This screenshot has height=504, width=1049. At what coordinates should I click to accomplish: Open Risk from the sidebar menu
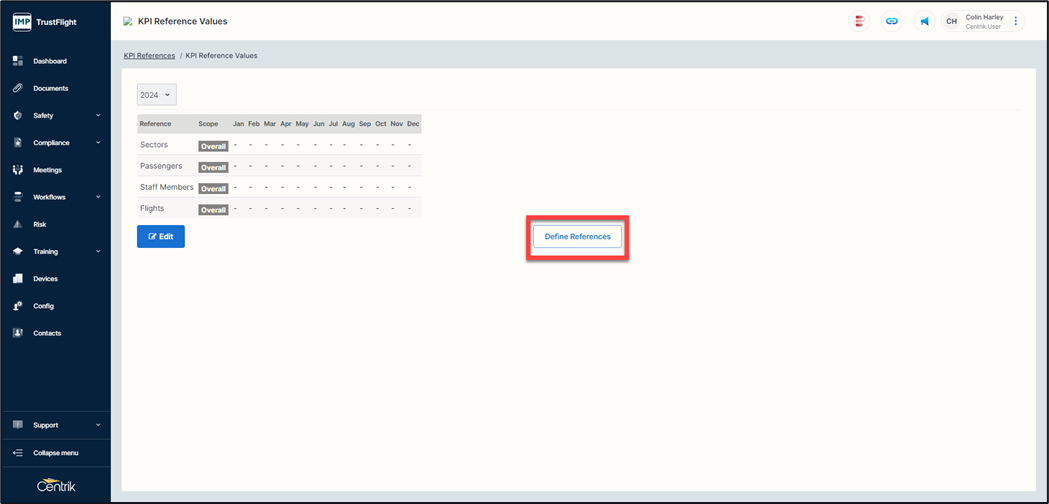(40, 224)
